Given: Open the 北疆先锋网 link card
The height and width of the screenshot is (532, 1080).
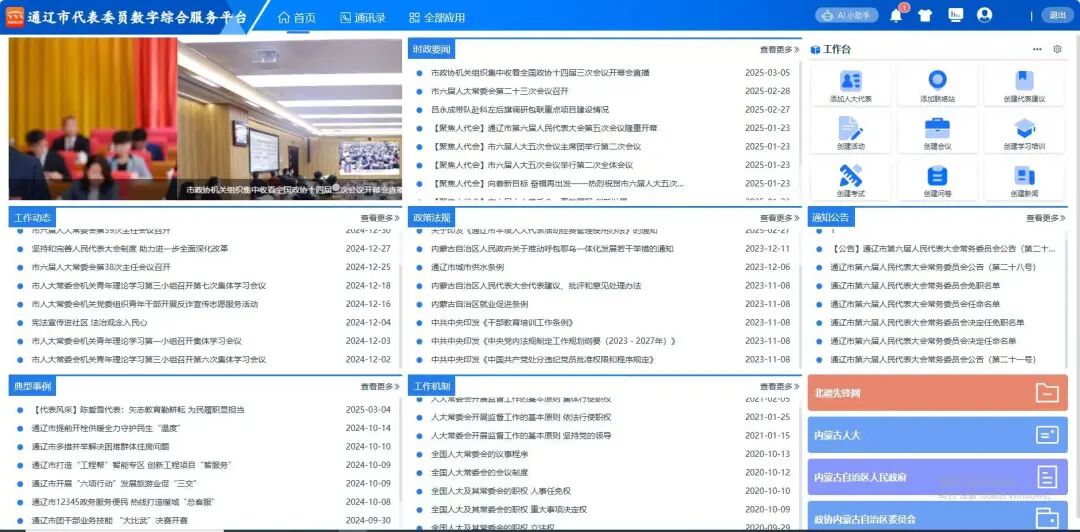Looking at the screenshot, I should click(937, 393).
